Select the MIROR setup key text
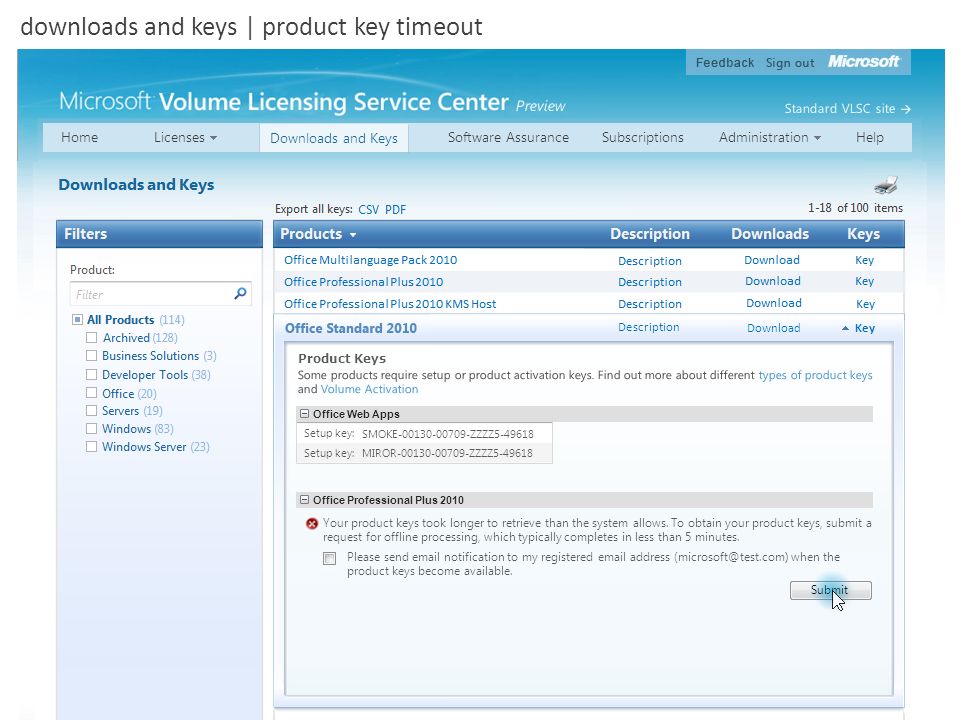The image size is (960, 720). pos(447,453)
